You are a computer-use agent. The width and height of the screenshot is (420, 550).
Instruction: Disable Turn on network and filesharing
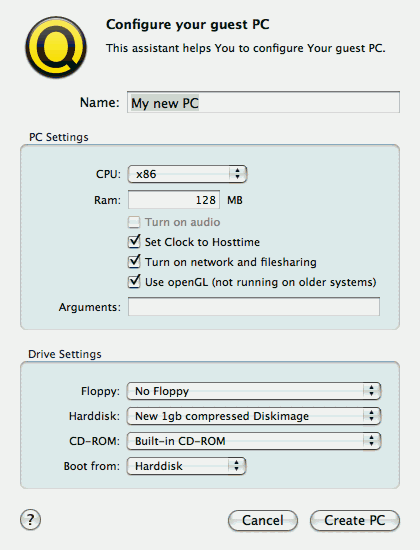[x=134, y=262]
